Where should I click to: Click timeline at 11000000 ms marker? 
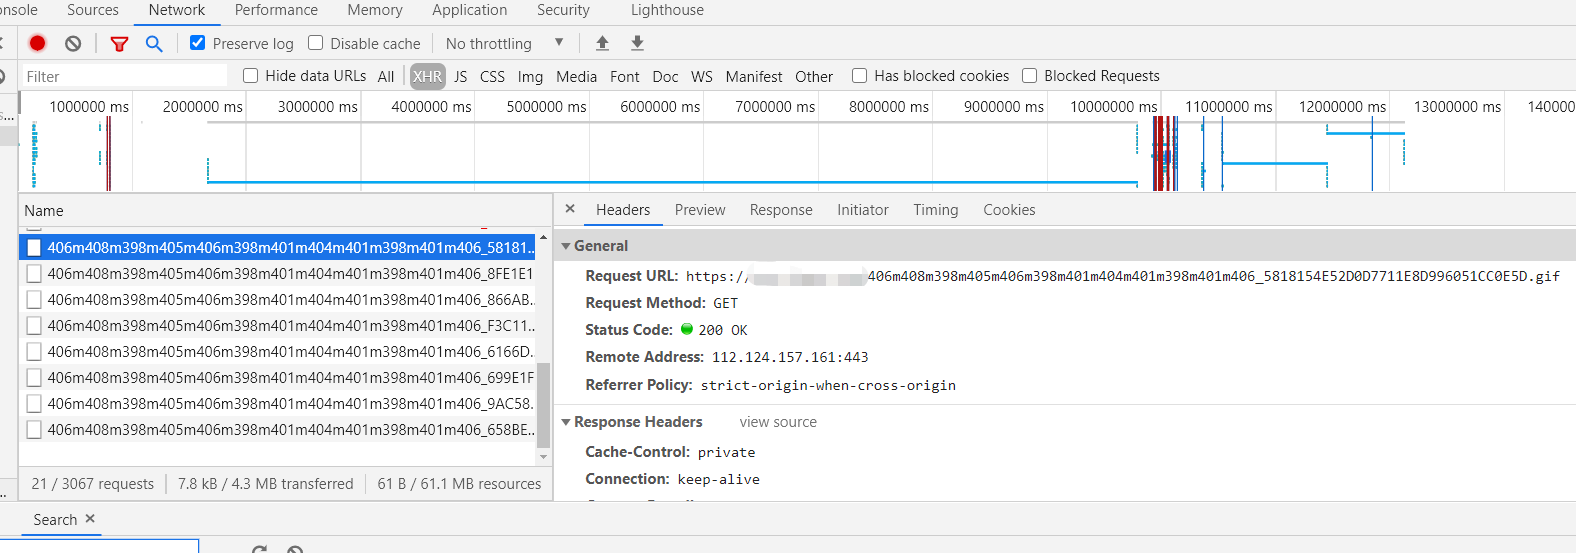(x=1229, y=107)
